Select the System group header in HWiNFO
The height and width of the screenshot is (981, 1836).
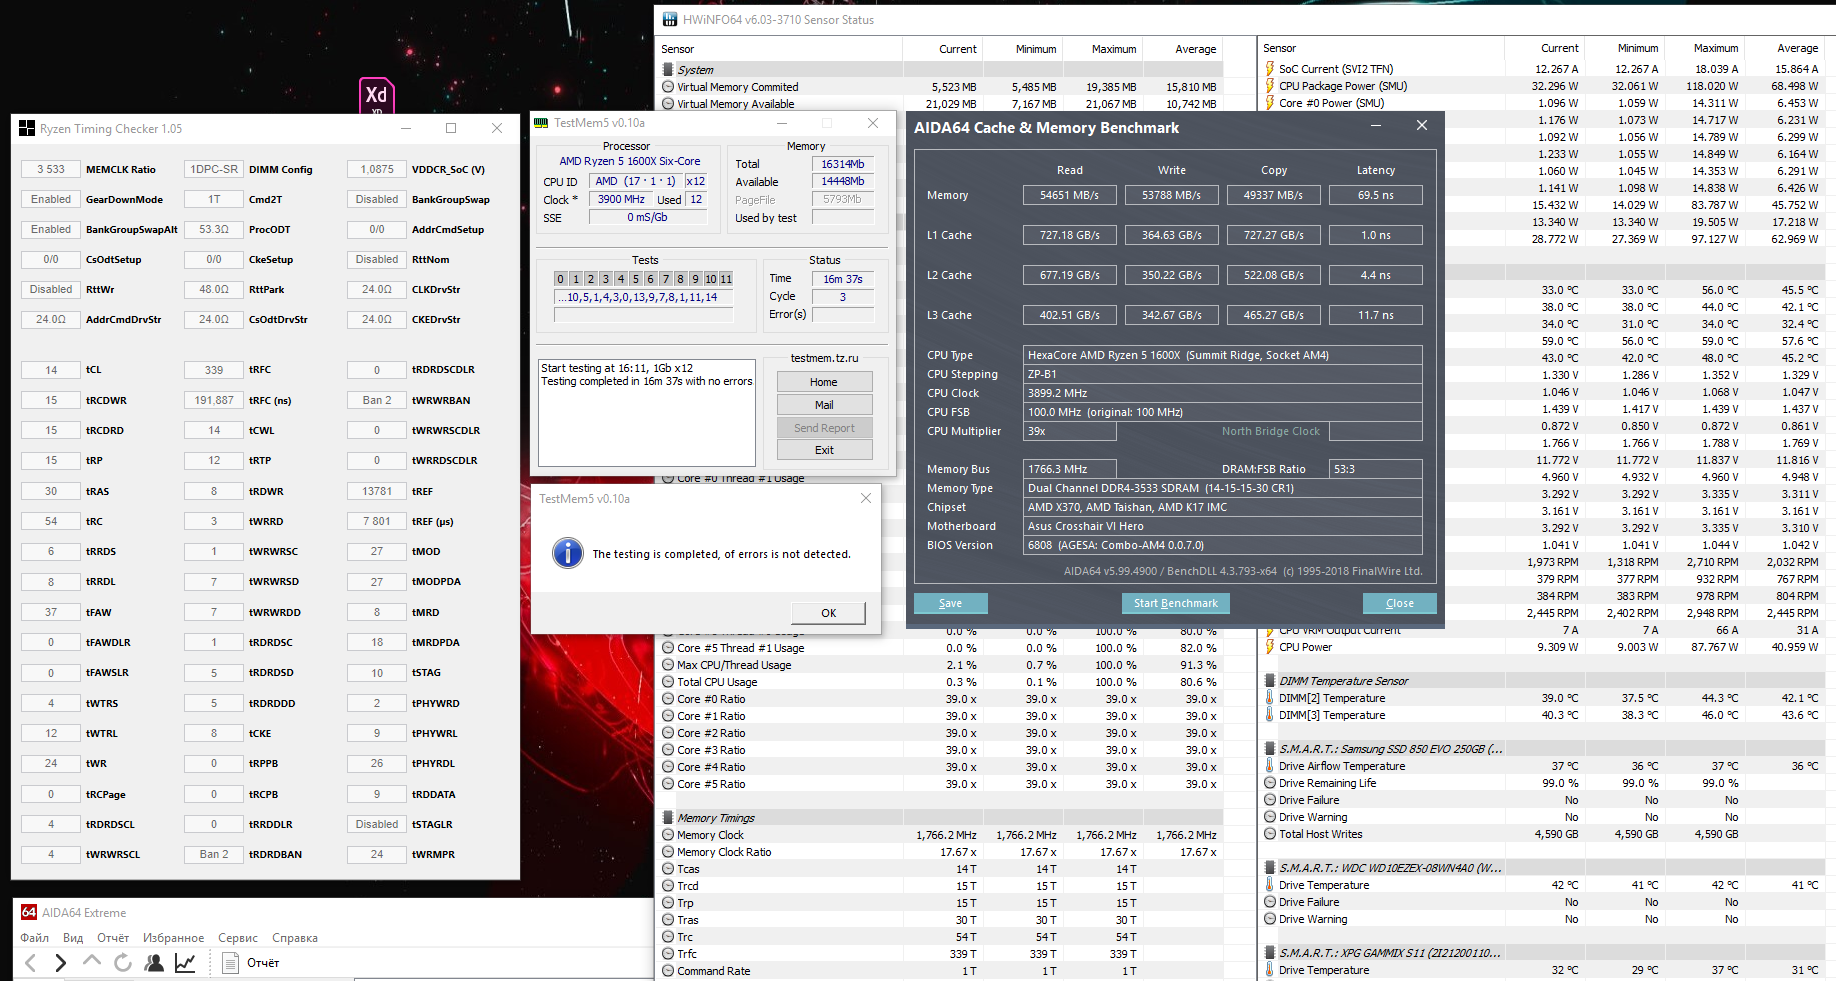pos(695,70)
